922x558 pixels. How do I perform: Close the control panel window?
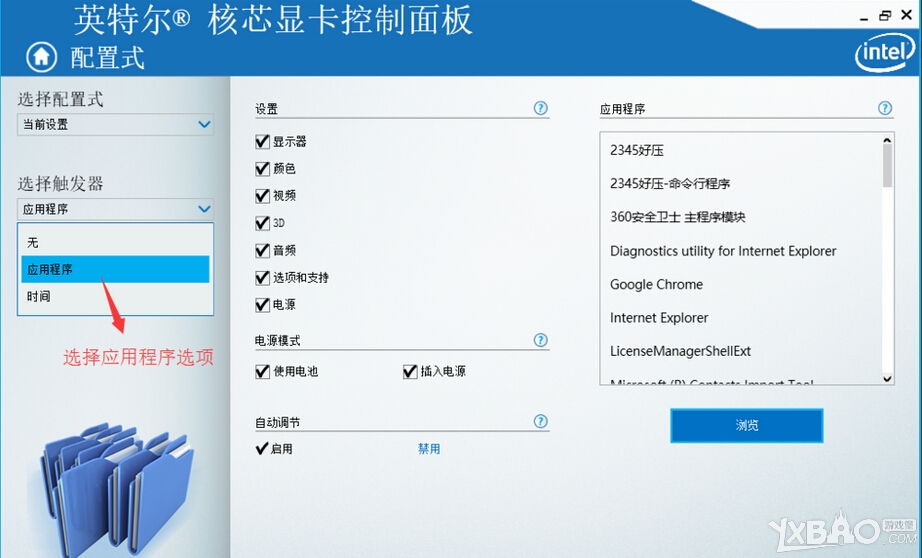[x=907, y=15]
